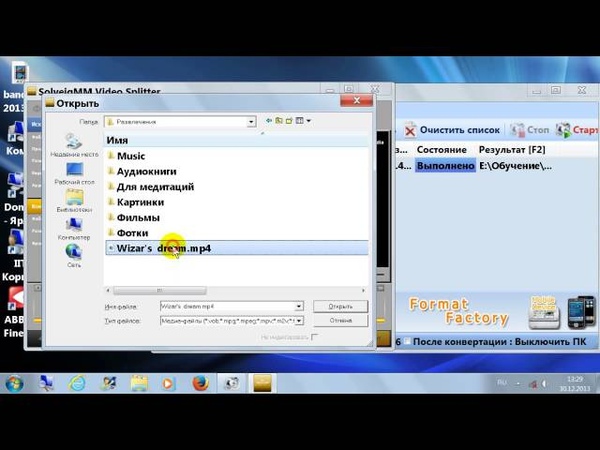
Task: Click the back navigation arrow icon
Action: [268, 121]
